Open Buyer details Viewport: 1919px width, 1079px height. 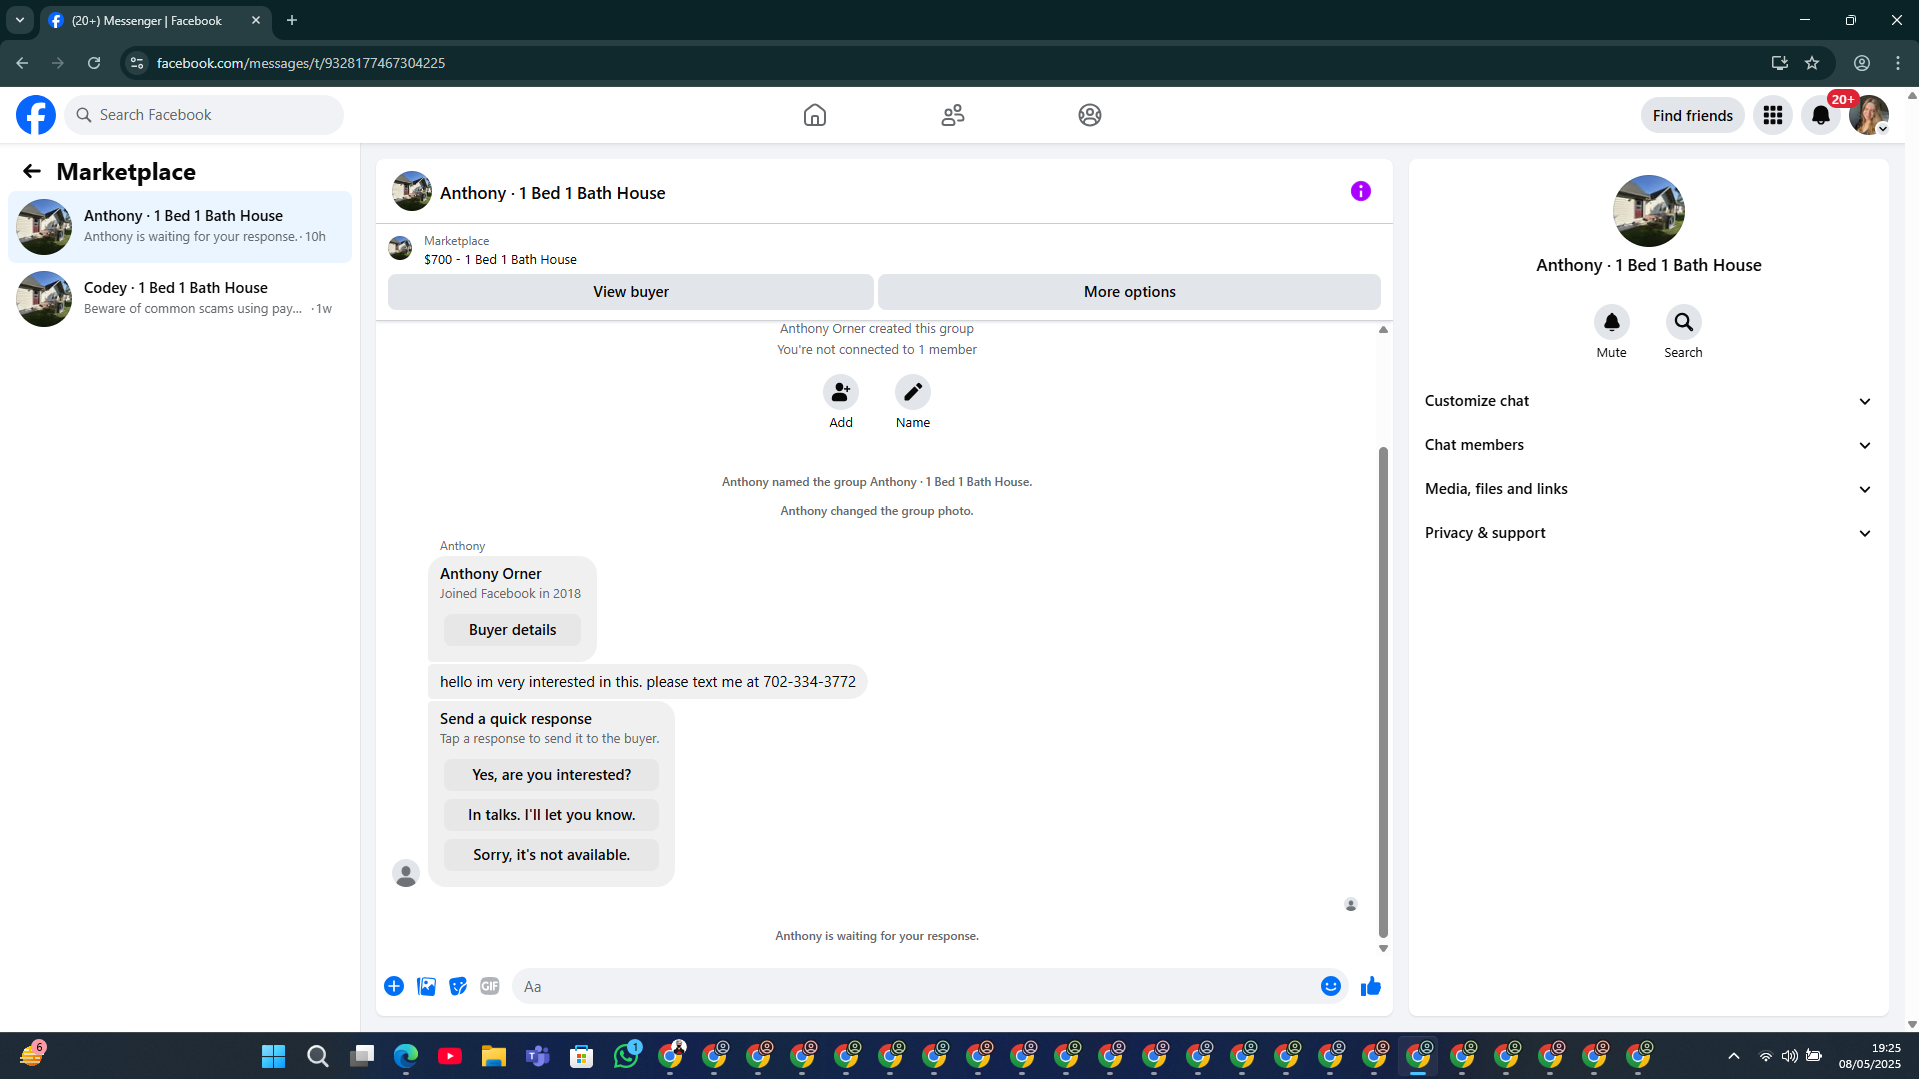(512, 630)
